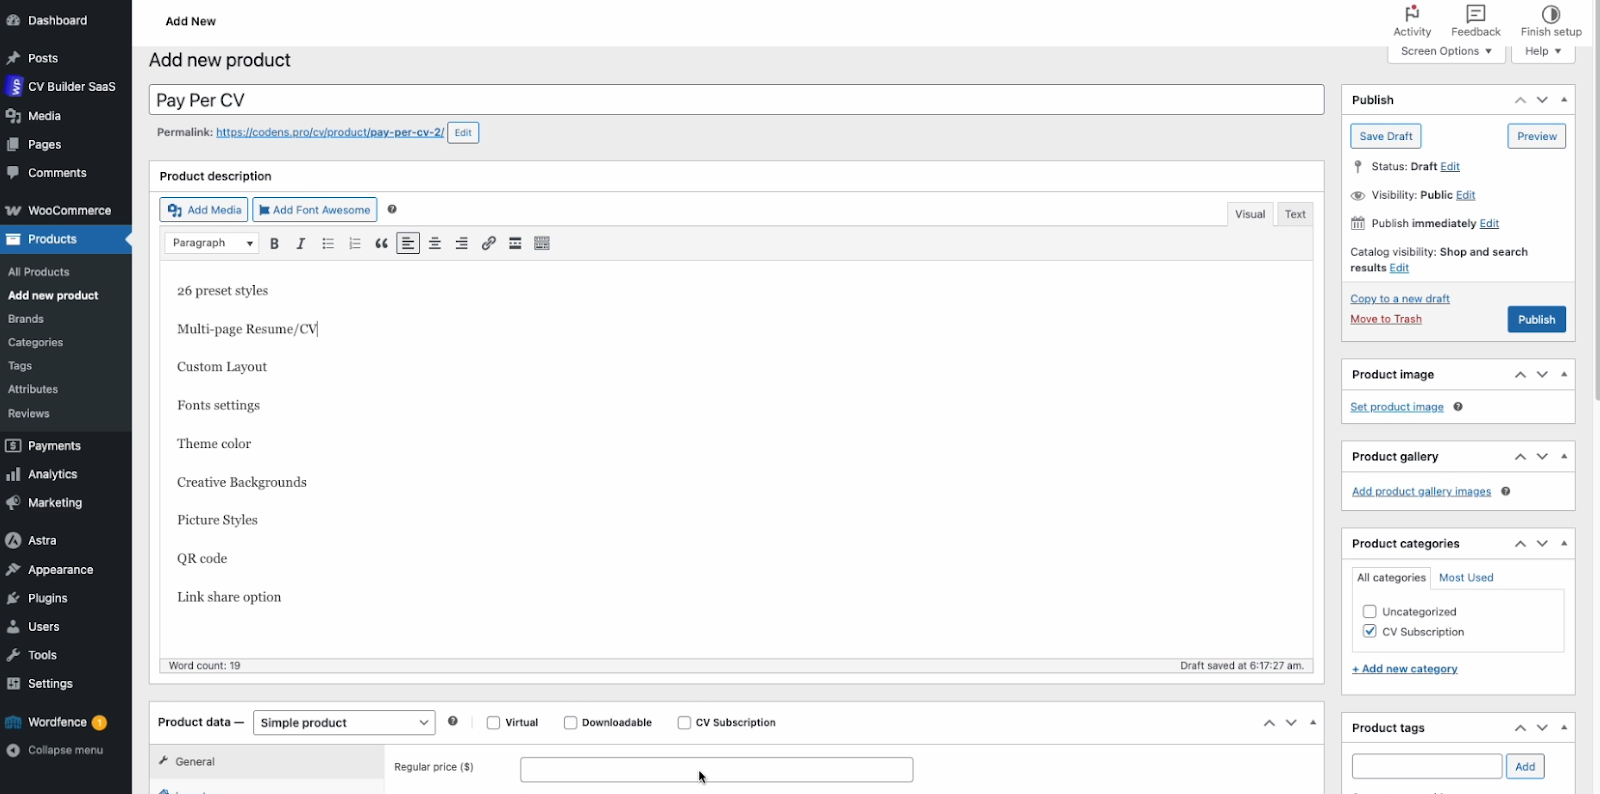Screen dimensions: 1600x794
Task: Click the help icon next to gallery images
Action: tap(1506, 491)
